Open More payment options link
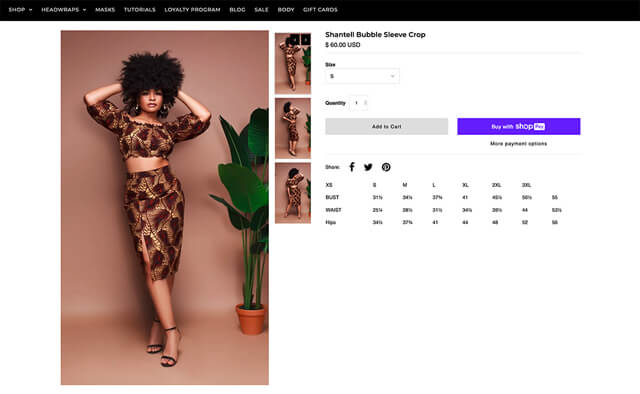This screenshot has height=394, width=640. click(x=518, y=144)
